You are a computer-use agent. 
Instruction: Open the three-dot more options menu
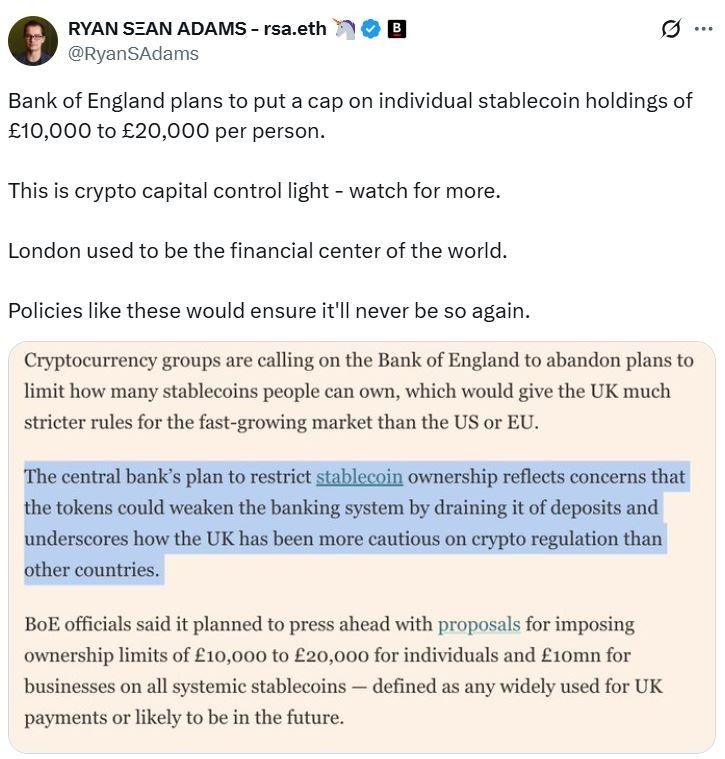(703, 30)
